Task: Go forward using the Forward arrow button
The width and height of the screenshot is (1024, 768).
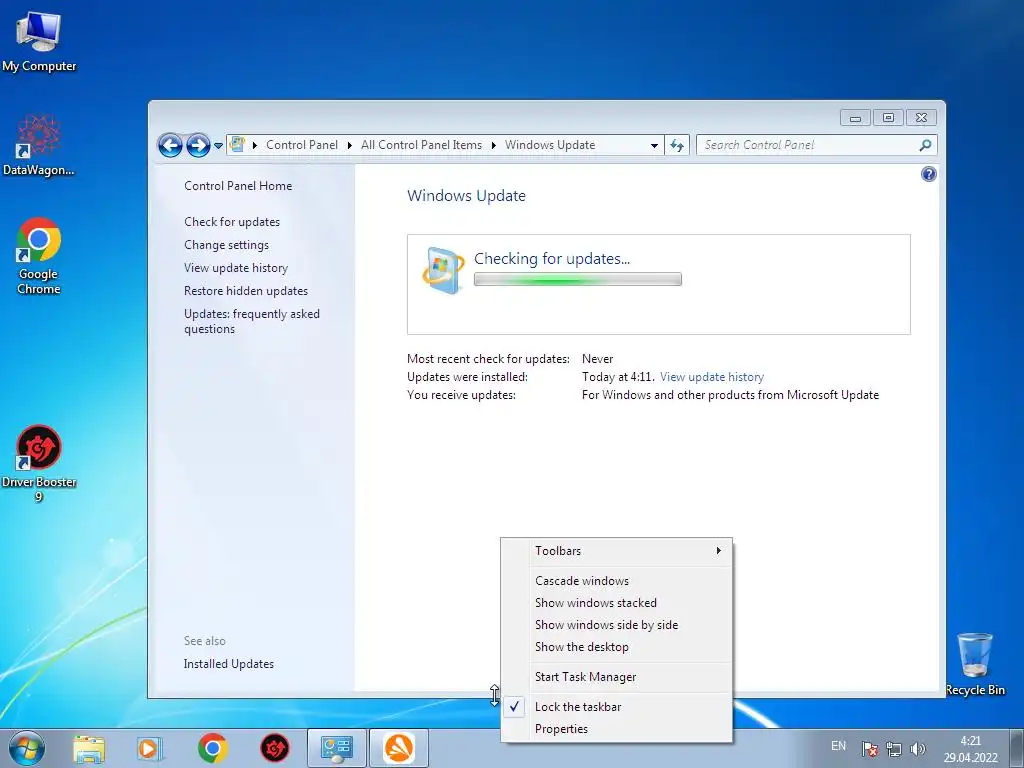Action: [198, 145]
